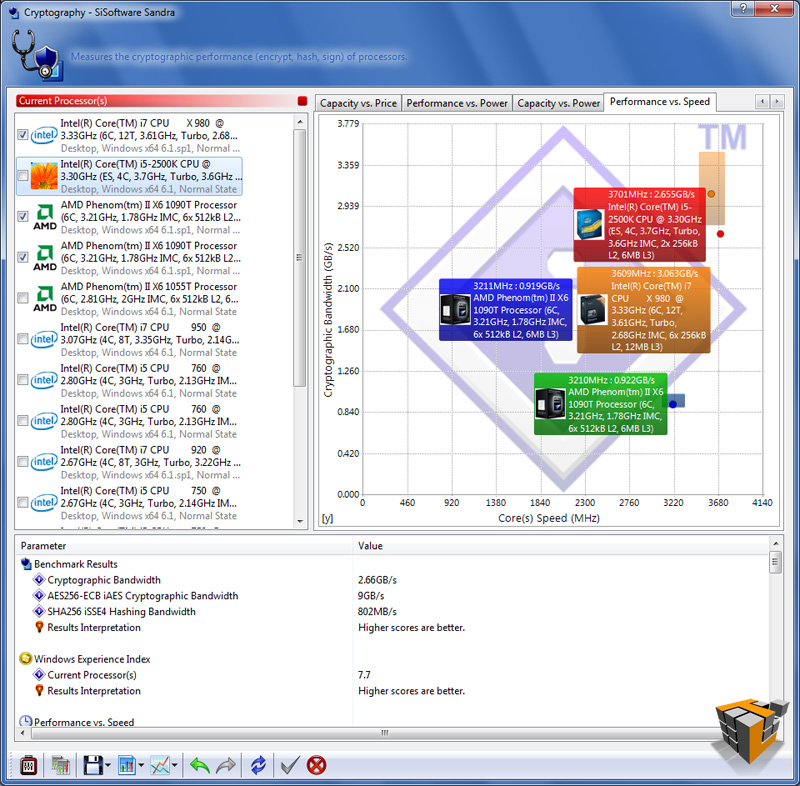Click the results panel scrollbar up arrow

[x=776, y=544]
